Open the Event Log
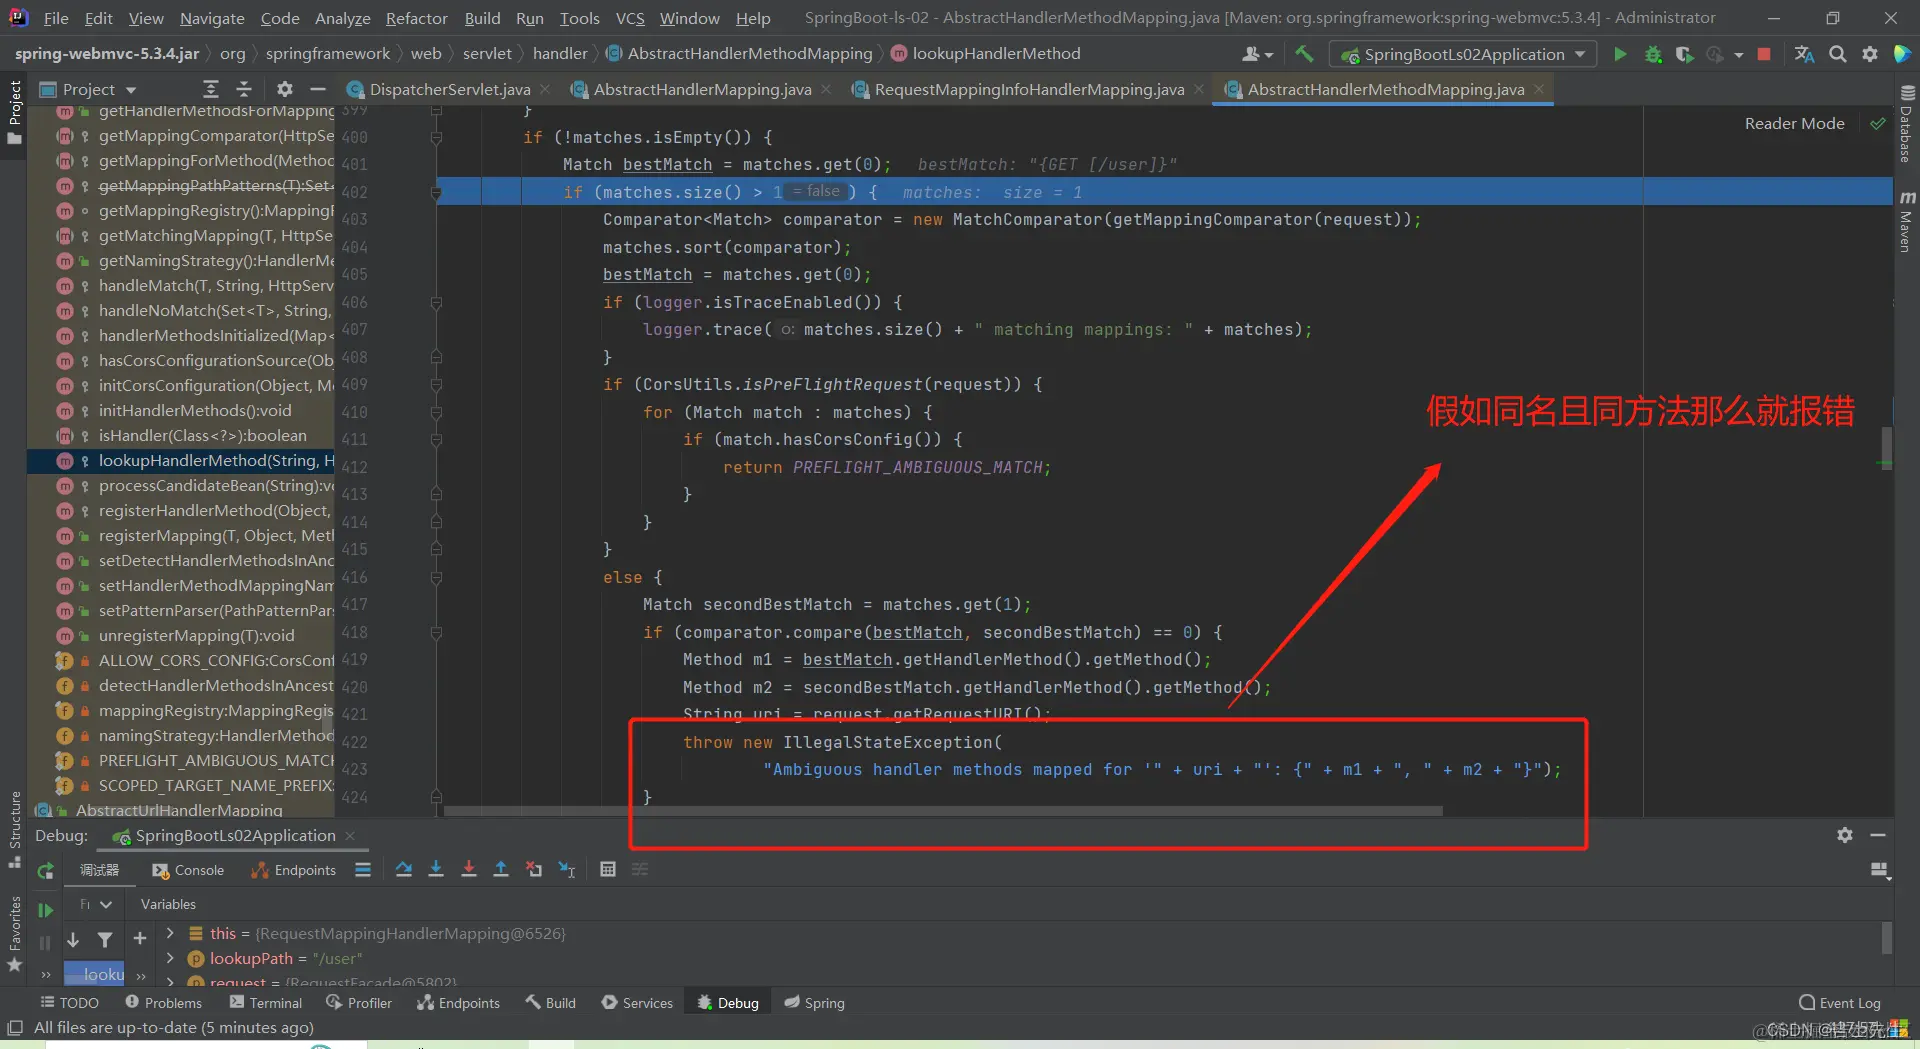The image size is (1920, 1049). 1839,1003
